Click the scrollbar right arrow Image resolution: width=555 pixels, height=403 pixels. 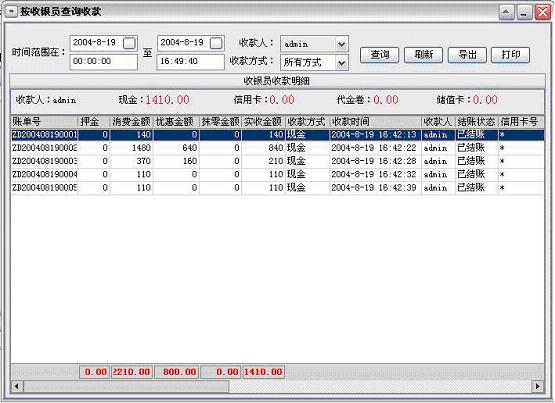tap(538, 386)
